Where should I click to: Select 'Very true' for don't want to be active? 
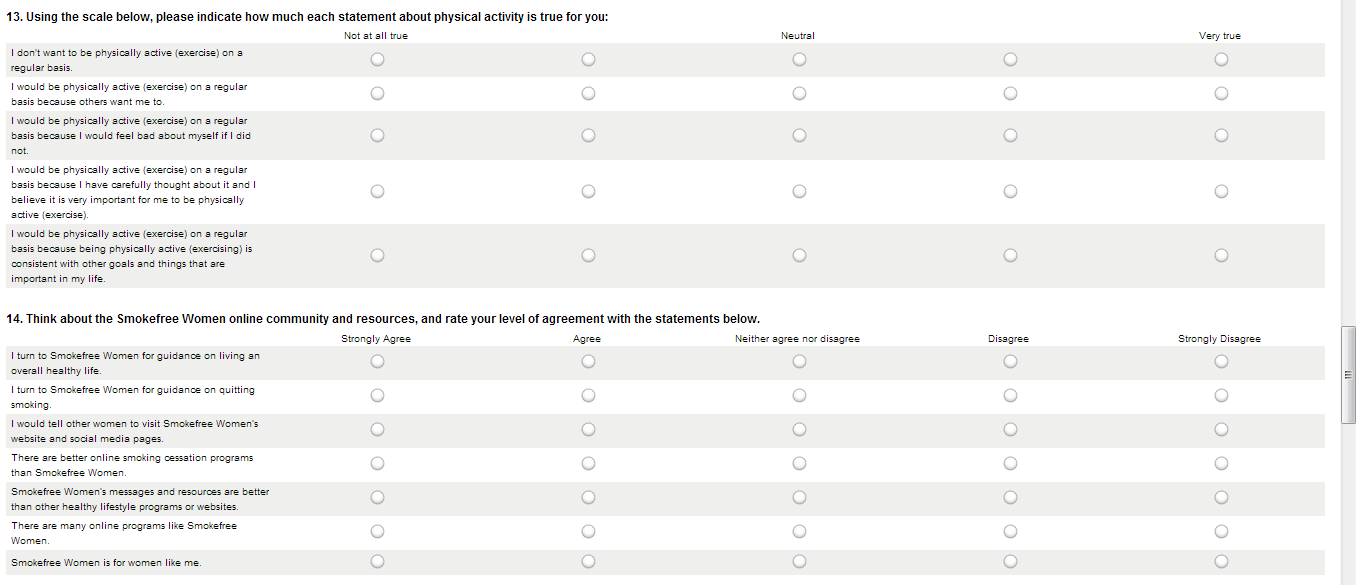[x=1221, y=60]
